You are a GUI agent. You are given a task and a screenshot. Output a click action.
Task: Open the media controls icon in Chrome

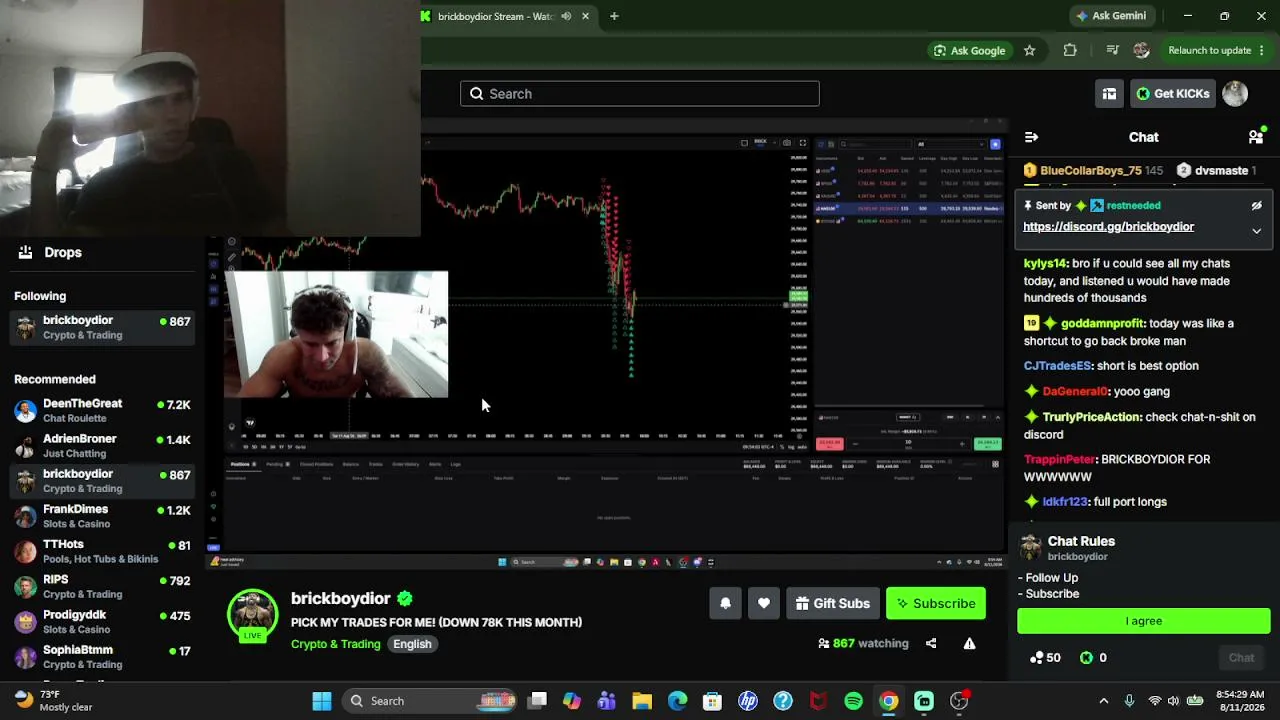[1112, 51]
